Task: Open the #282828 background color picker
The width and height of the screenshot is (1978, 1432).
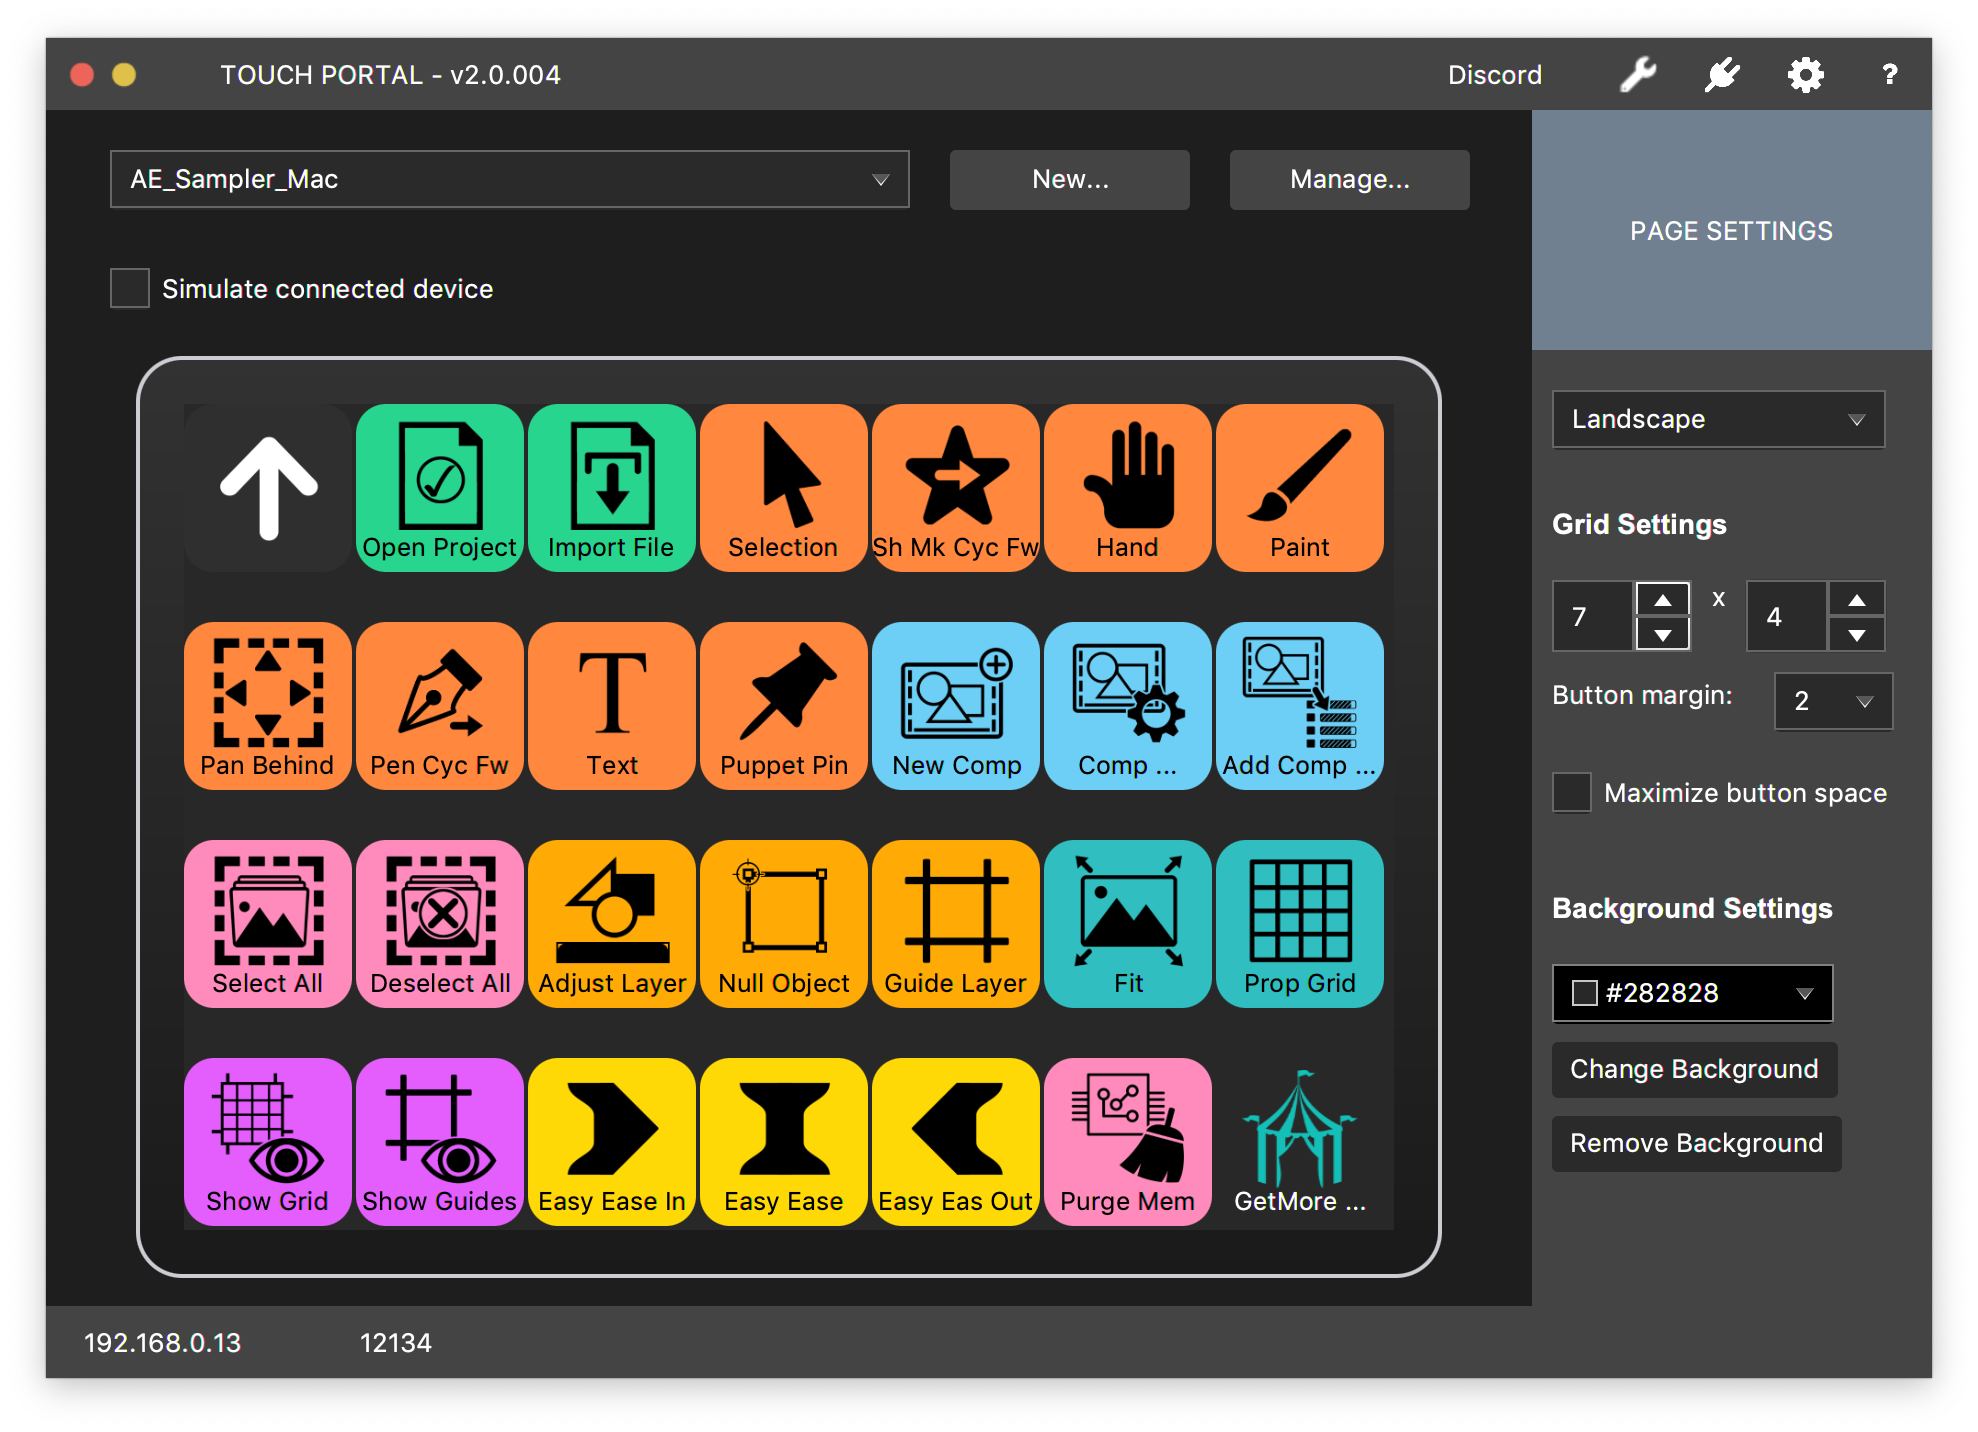Action: coord(1691,993)
